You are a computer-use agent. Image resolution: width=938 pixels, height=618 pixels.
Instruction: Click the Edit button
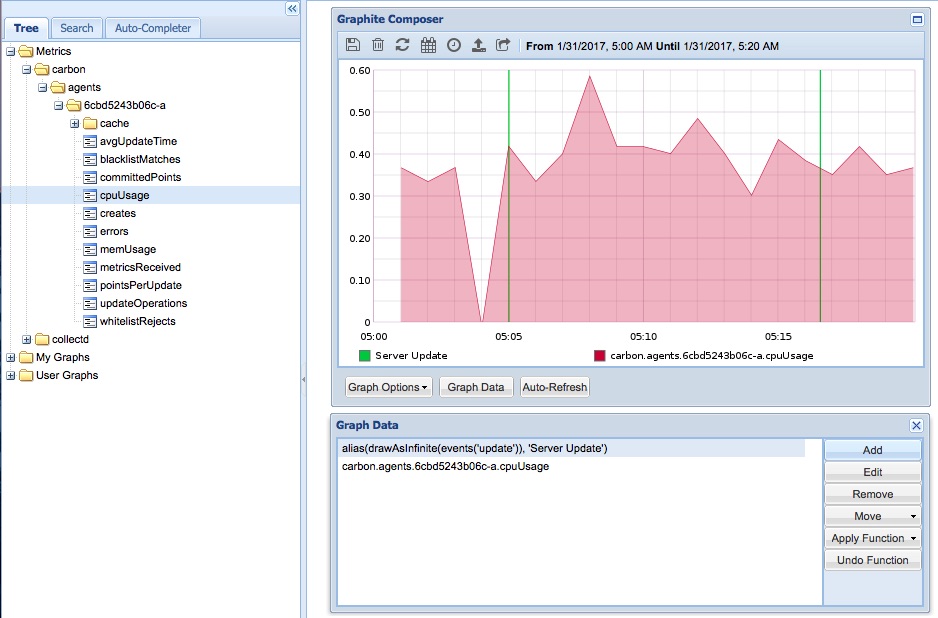pyautogui.click(x=872, y=472)
